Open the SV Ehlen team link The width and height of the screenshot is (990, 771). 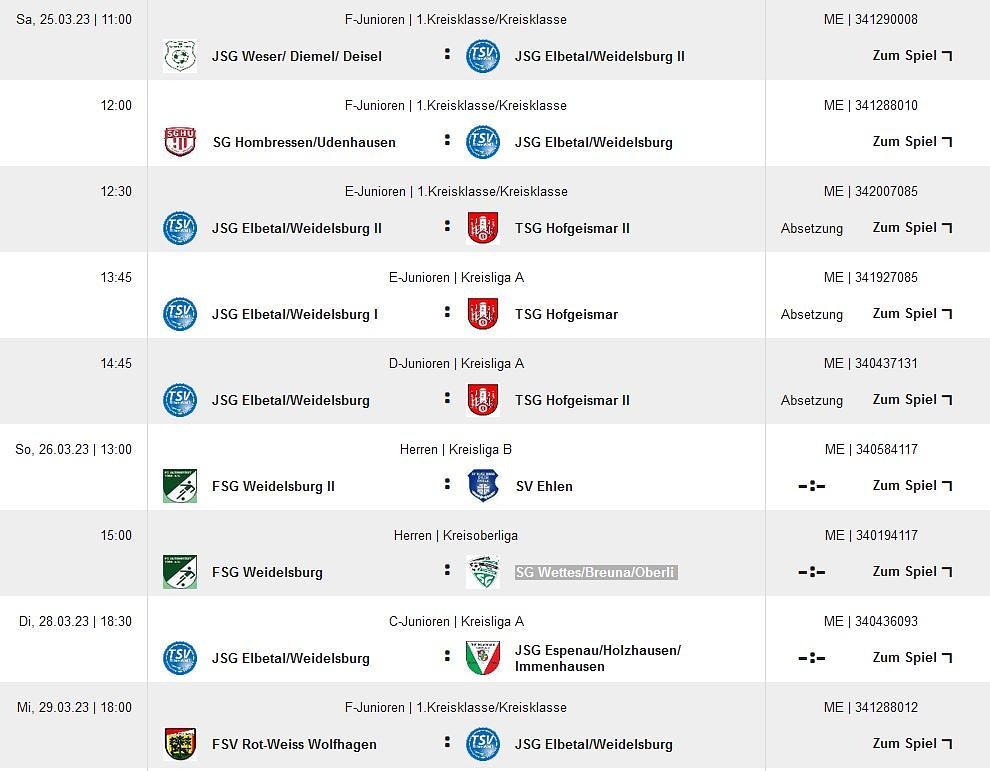click(x=544, y=487)
